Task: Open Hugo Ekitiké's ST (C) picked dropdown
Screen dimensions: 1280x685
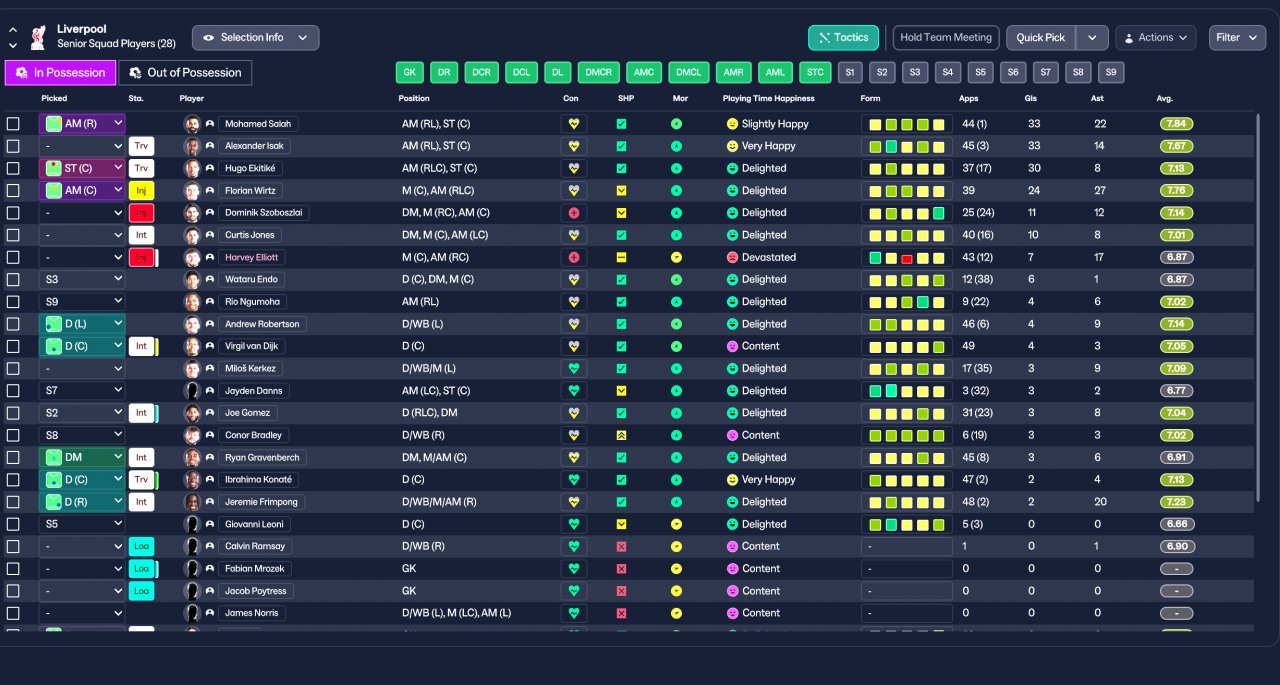Action: 82,168
